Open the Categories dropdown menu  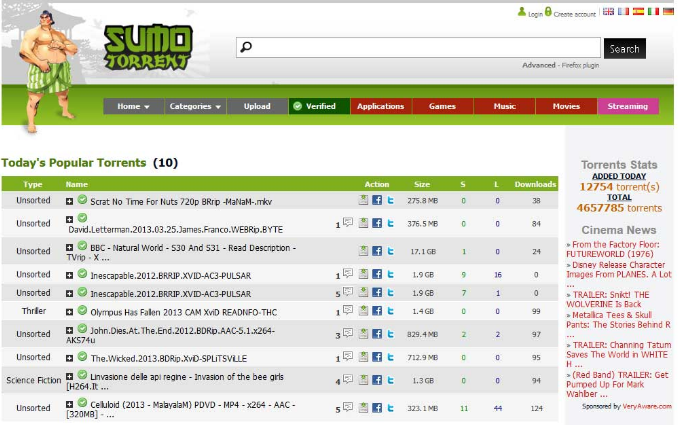pos(195,106)
